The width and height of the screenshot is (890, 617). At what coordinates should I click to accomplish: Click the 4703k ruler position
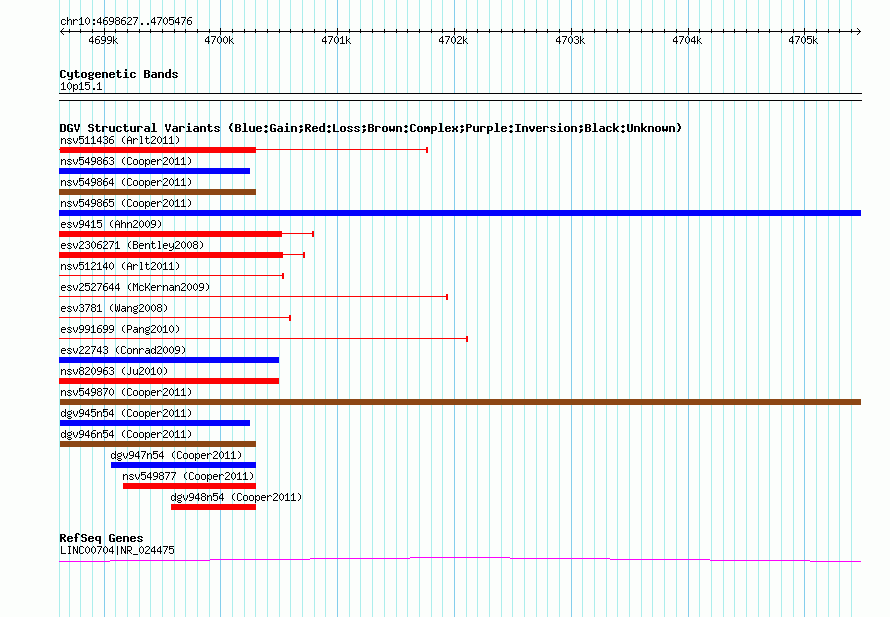[570, 40]
